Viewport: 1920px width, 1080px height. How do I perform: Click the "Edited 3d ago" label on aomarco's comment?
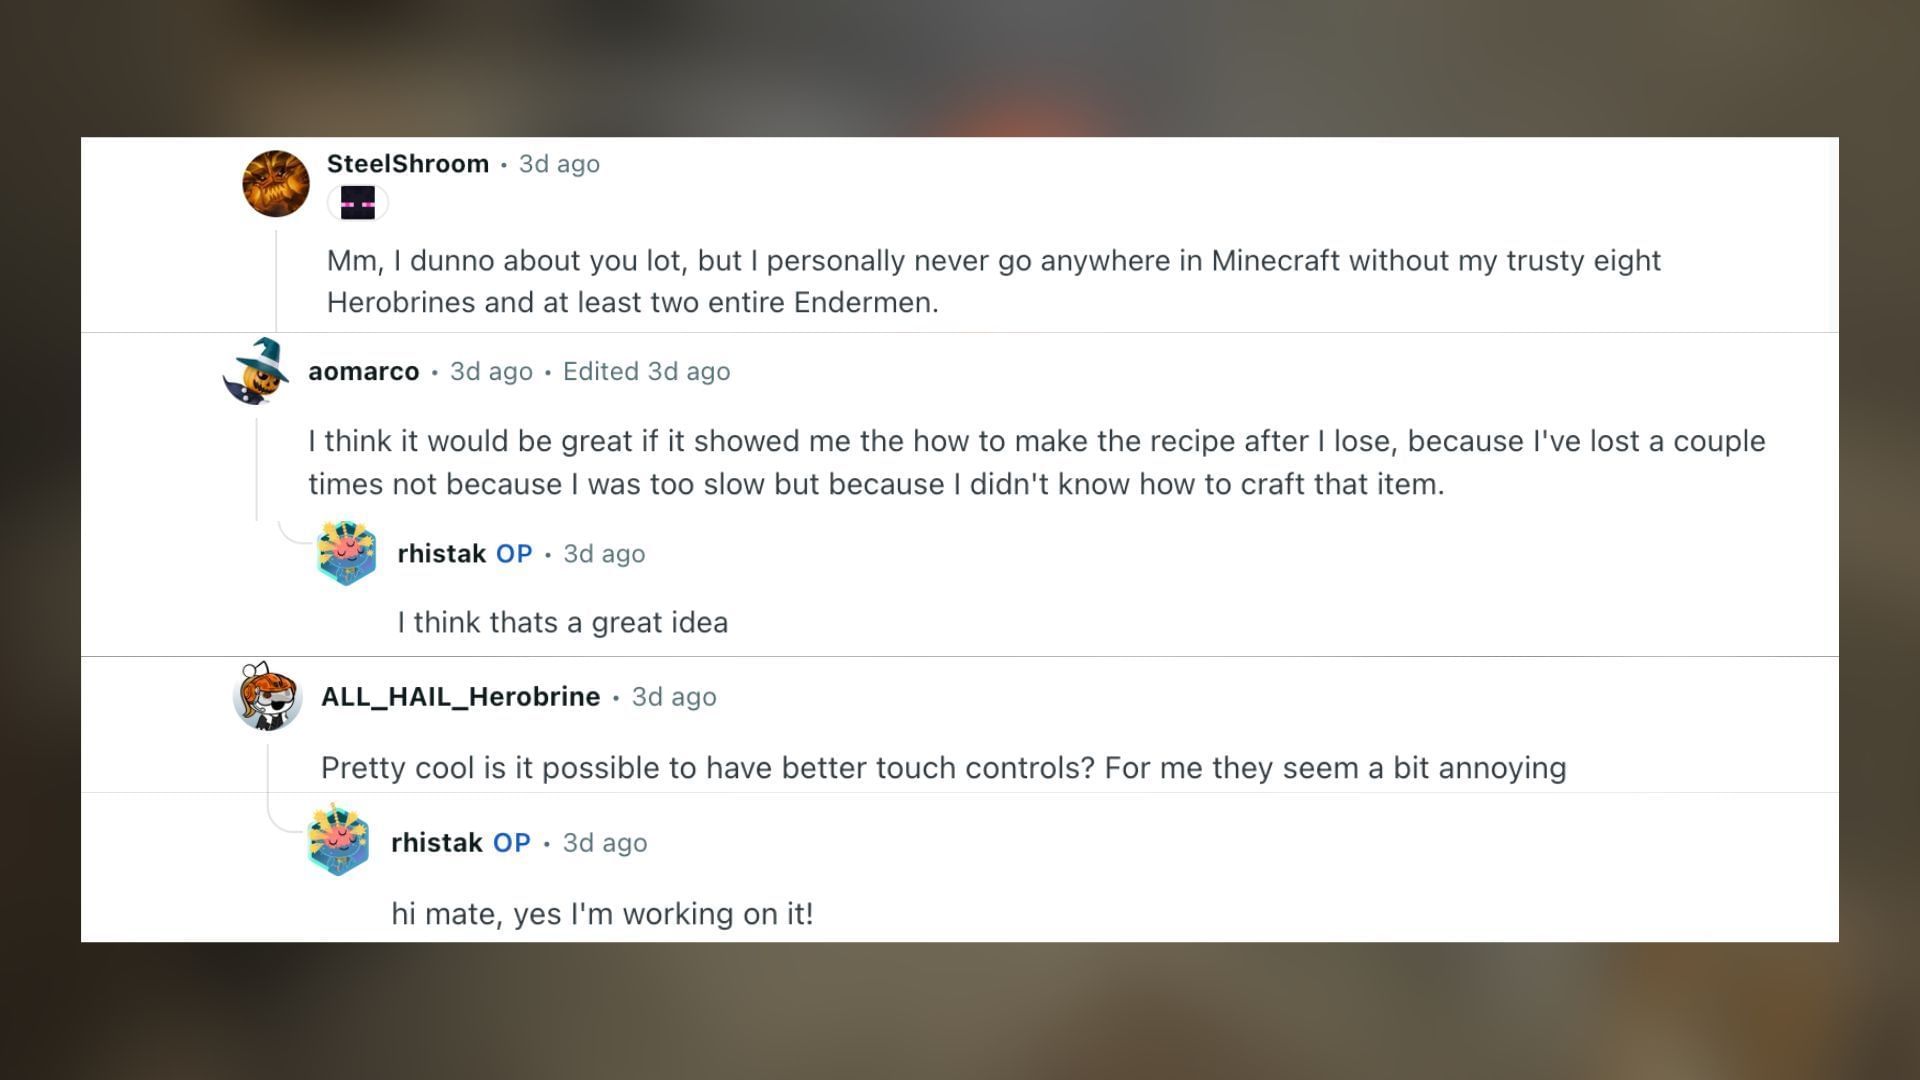pyautogui.click(x=646, y=372)
